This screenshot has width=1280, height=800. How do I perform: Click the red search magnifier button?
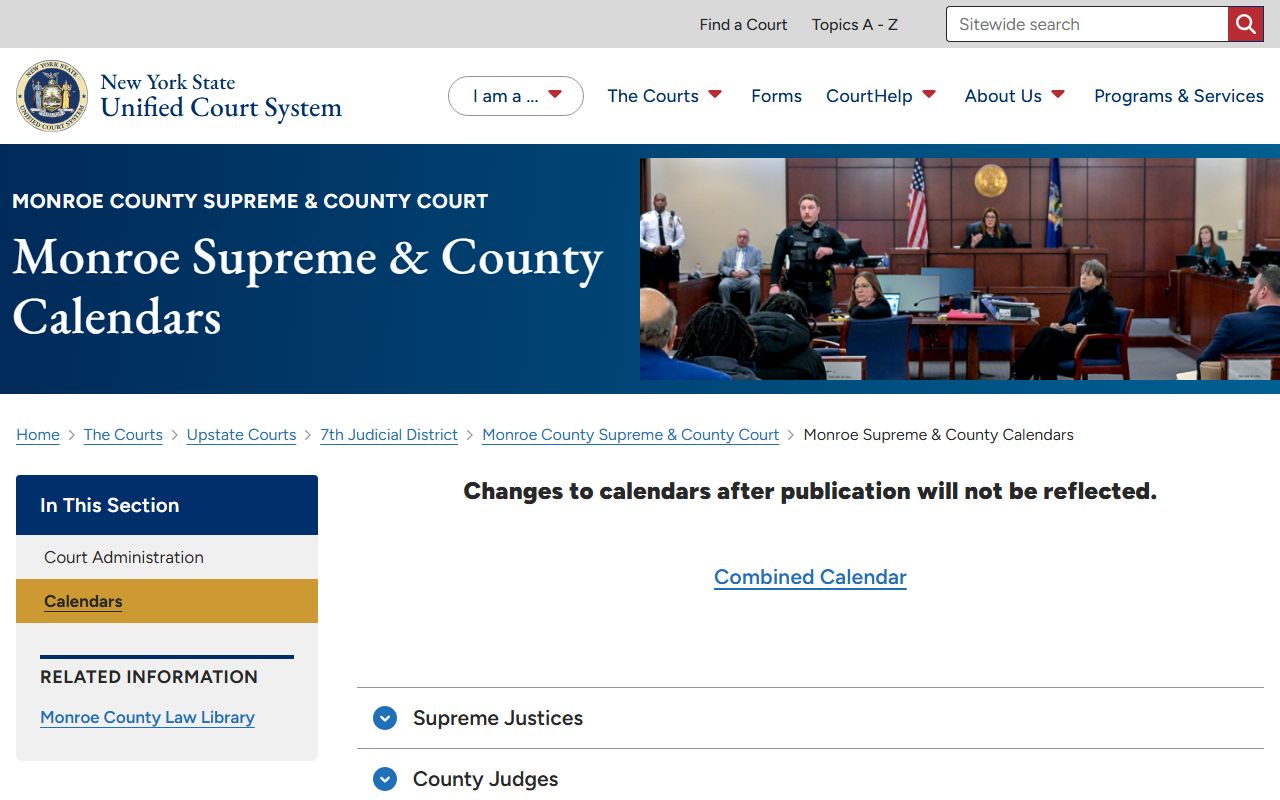pos(1246,24)
